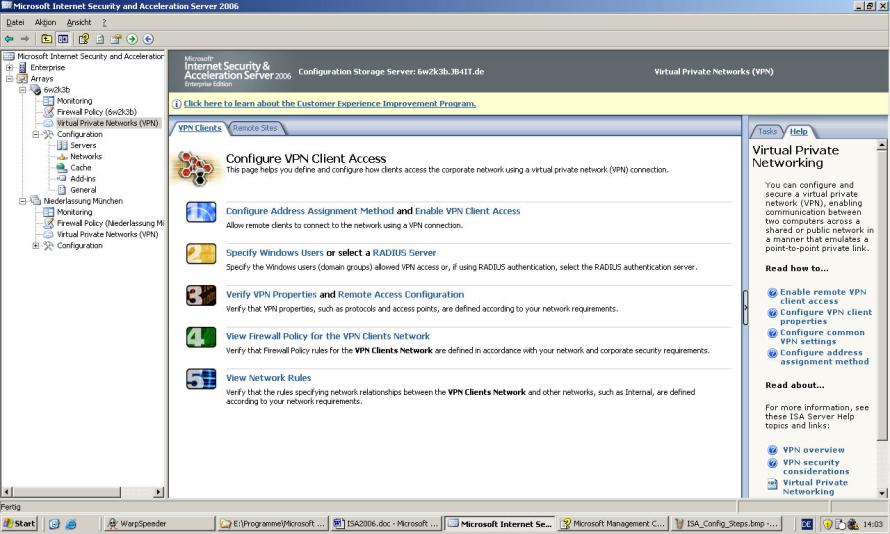890x534 pixels.
Task: Select Servers under Configuration in the tree
Action: pyautogui.click(x=83, y=145)
